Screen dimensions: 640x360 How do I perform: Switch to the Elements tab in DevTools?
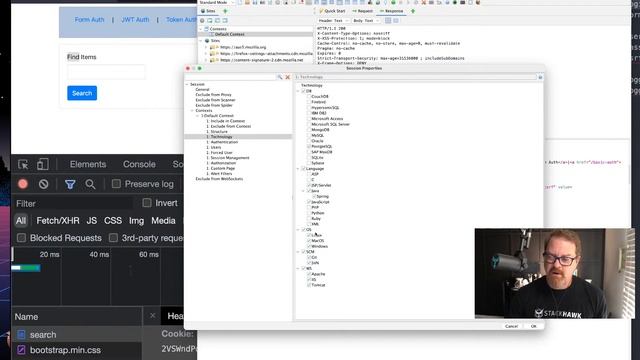tap(88, 164)
